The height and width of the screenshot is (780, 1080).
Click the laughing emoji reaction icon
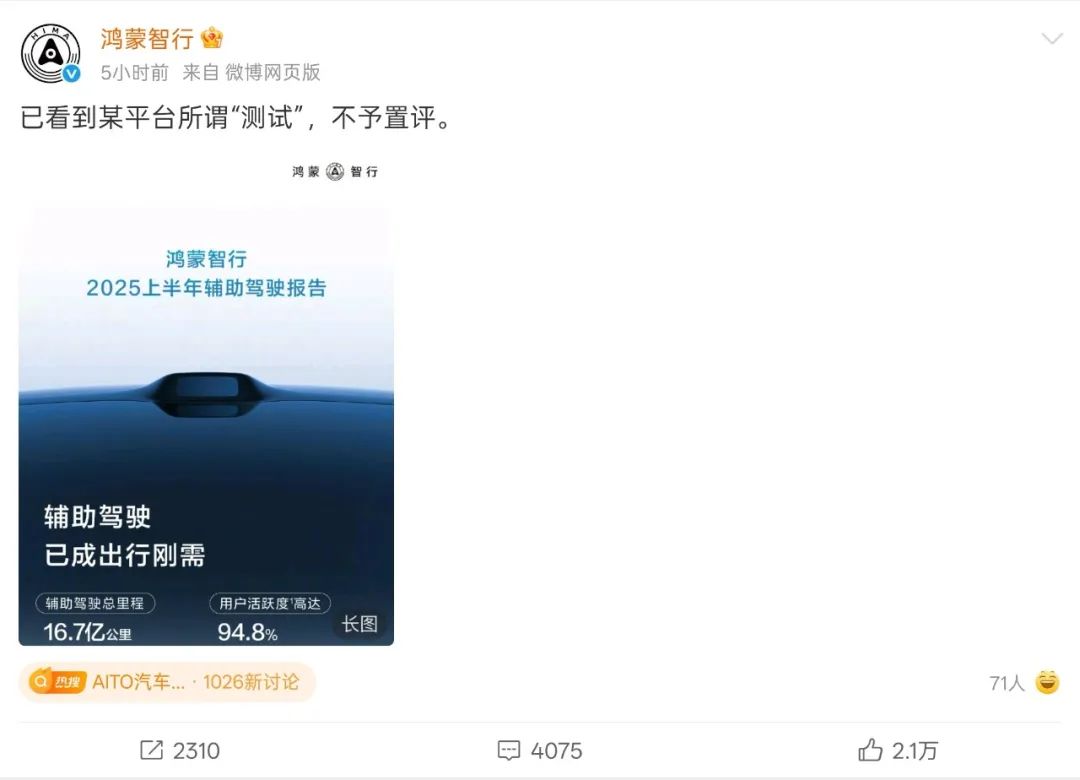pos(1048,682)
